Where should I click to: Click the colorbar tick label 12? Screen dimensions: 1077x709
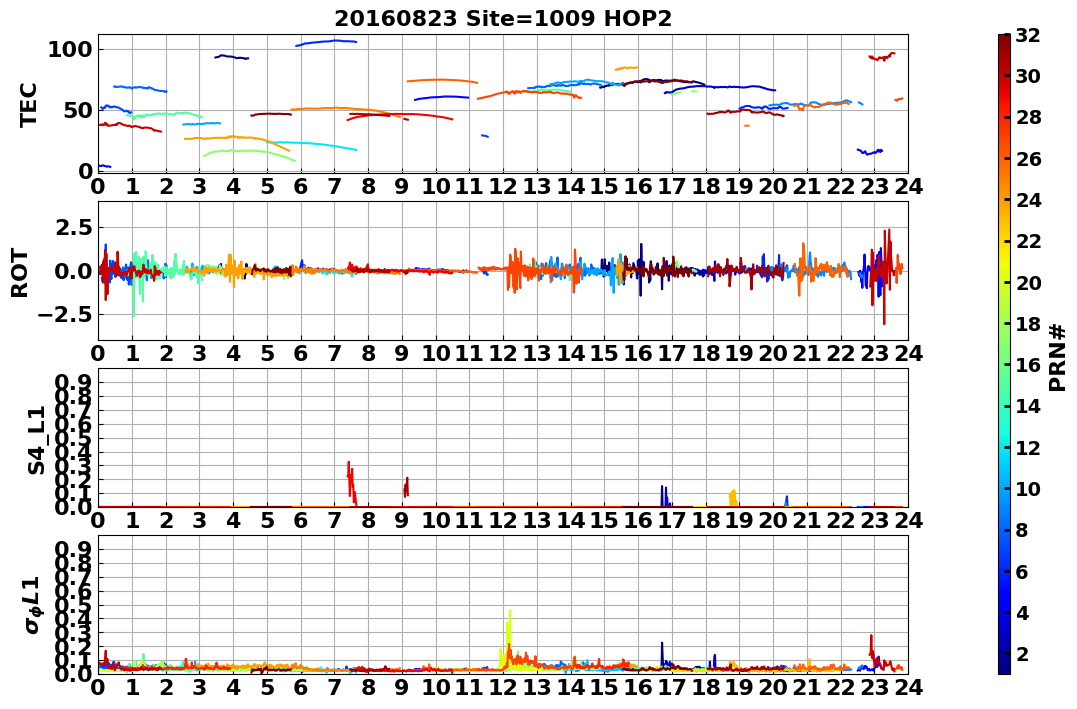click(x=1028, y=447)
